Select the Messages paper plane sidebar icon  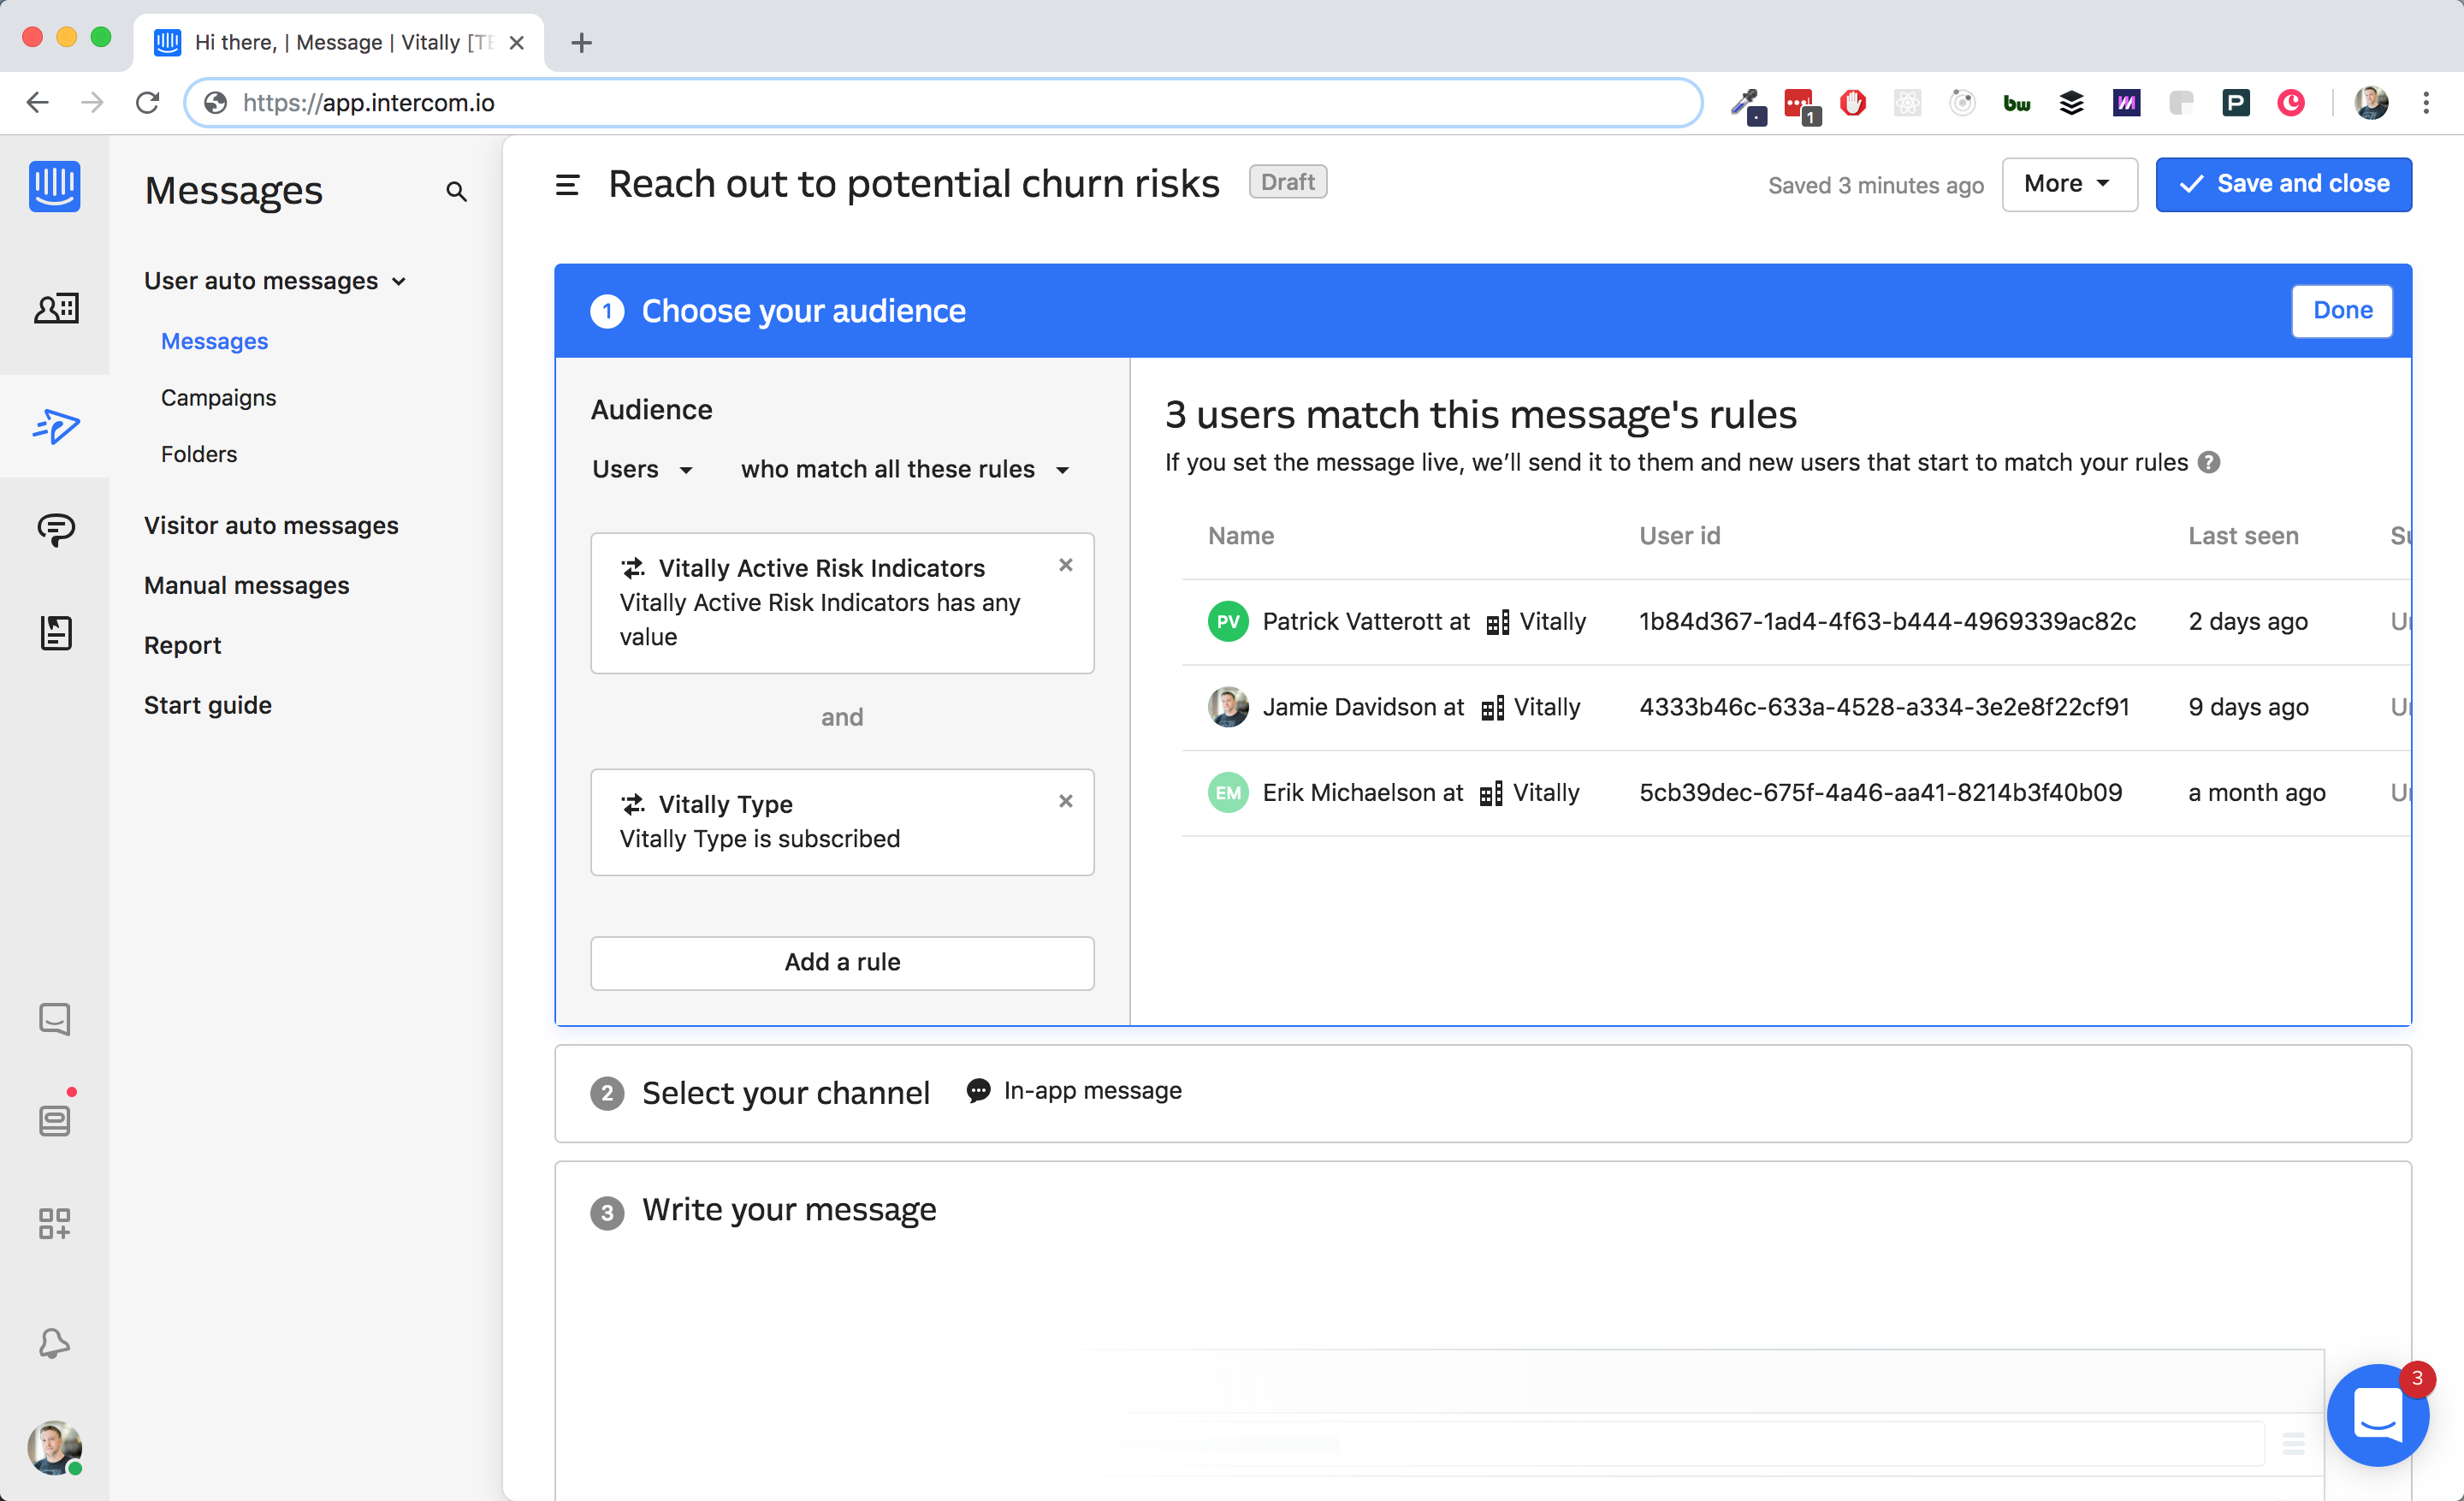(x=56, y=426)
